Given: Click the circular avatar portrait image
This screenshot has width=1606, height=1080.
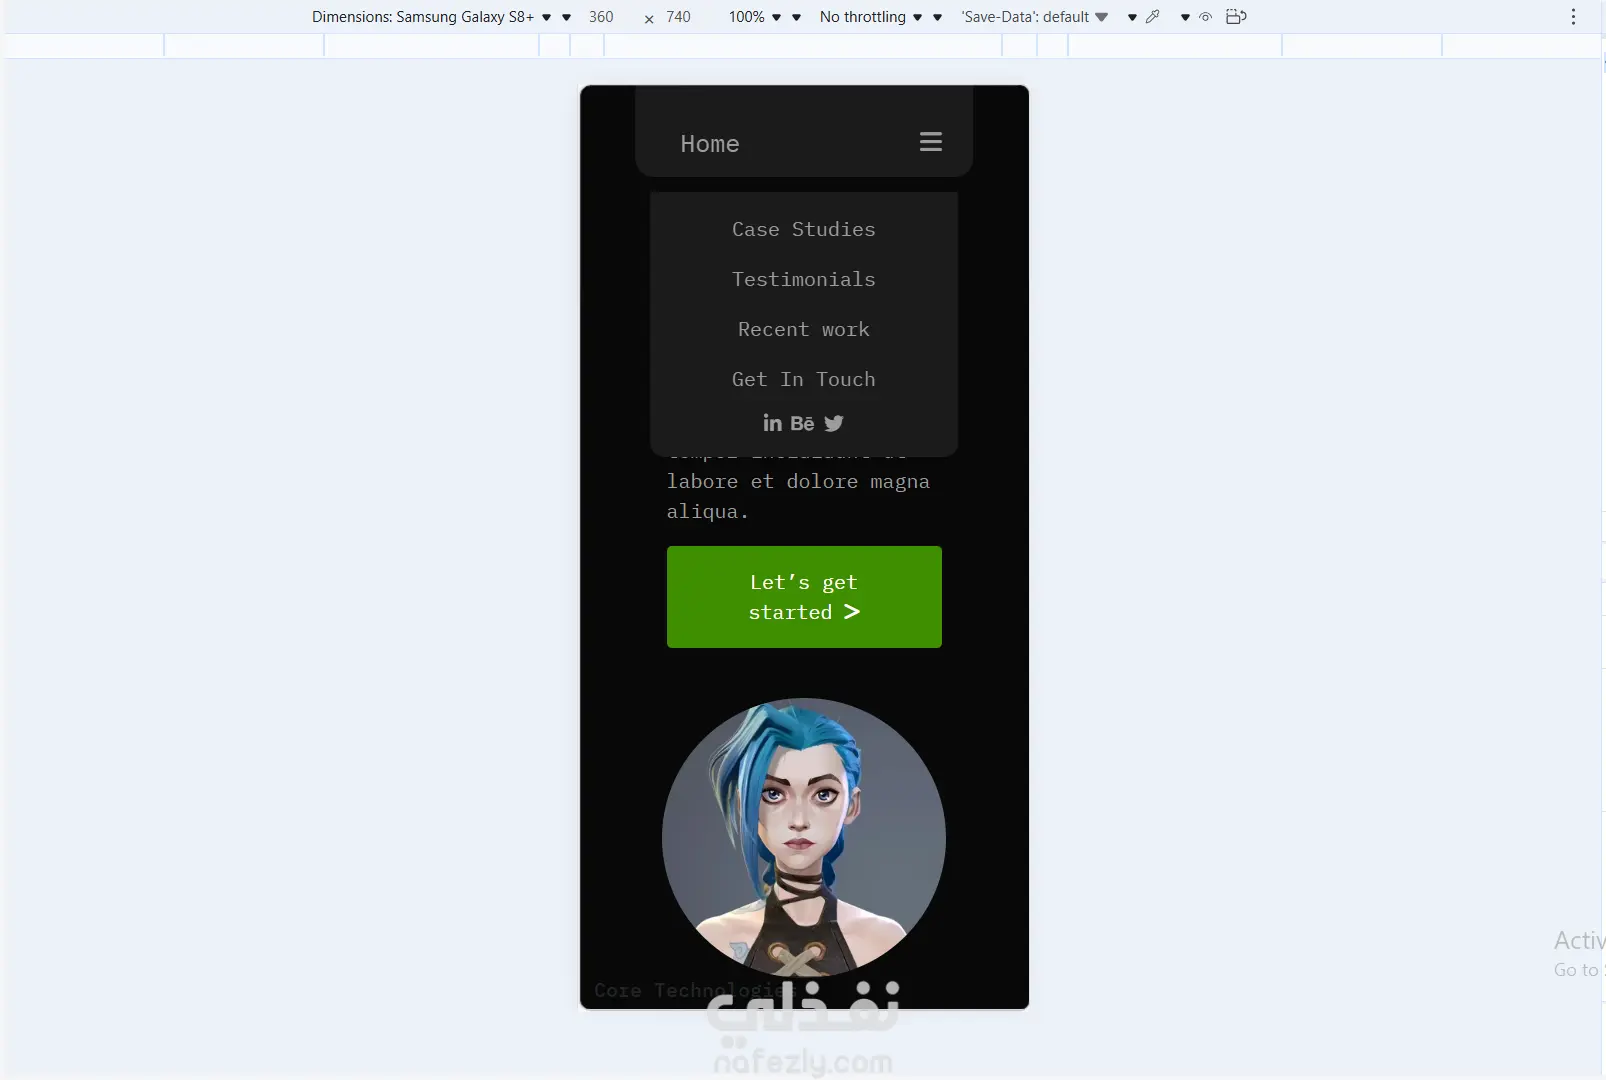Looking at the screenshot, I should point(804,838).
